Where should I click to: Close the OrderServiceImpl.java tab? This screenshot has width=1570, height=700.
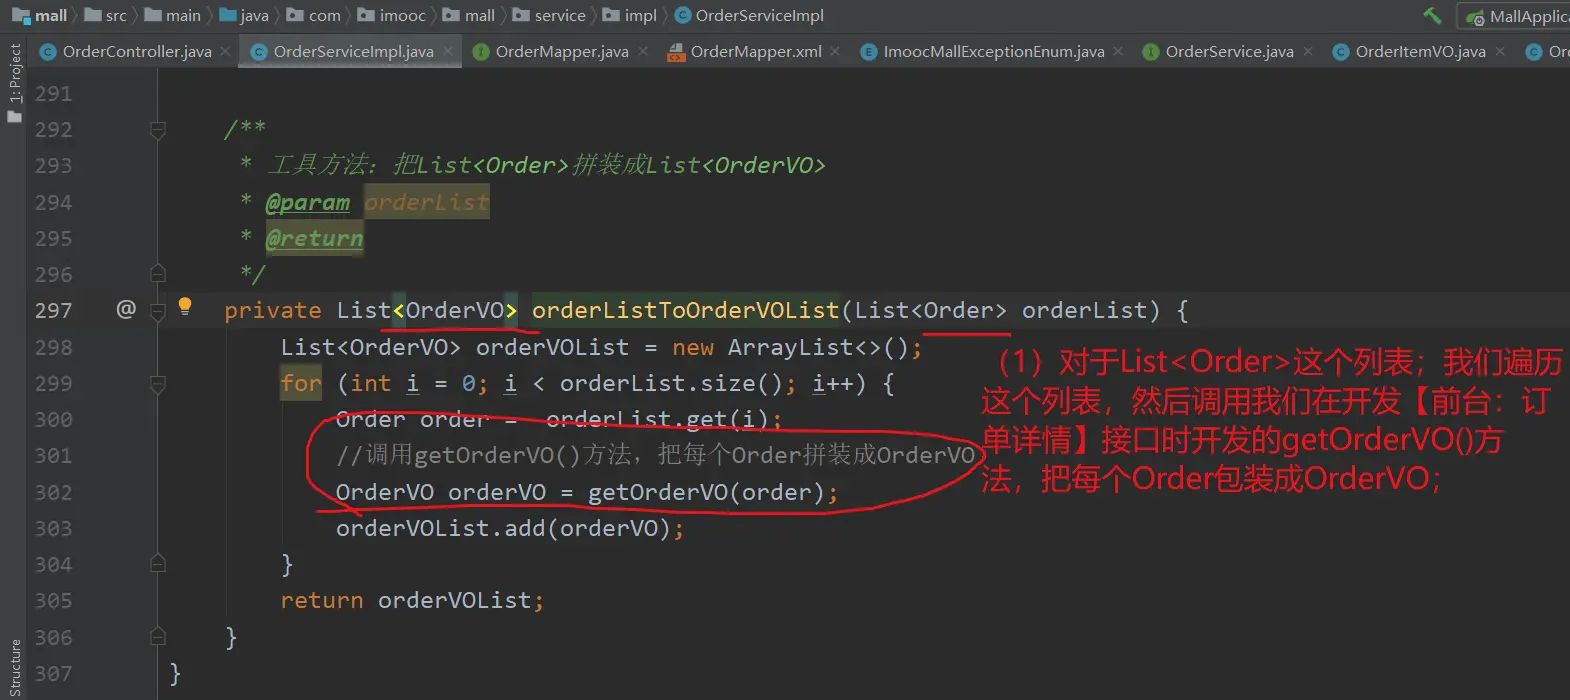coord(448,51)
